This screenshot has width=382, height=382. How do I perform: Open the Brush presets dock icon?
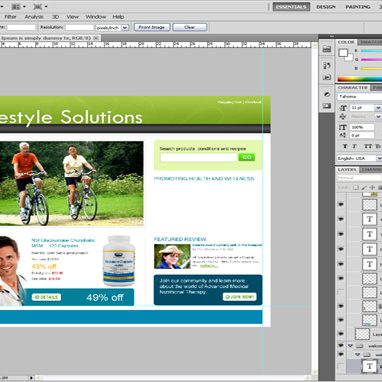327,66
